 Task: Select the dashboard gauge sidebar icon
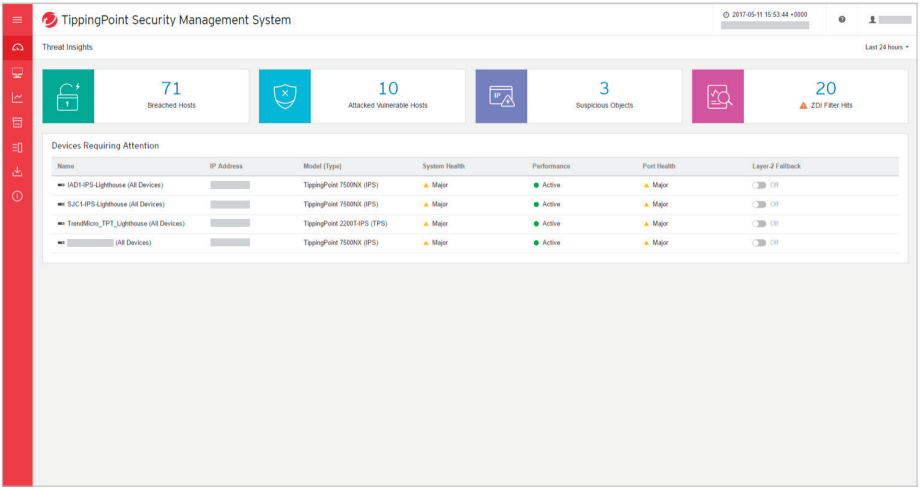[18, 48]
